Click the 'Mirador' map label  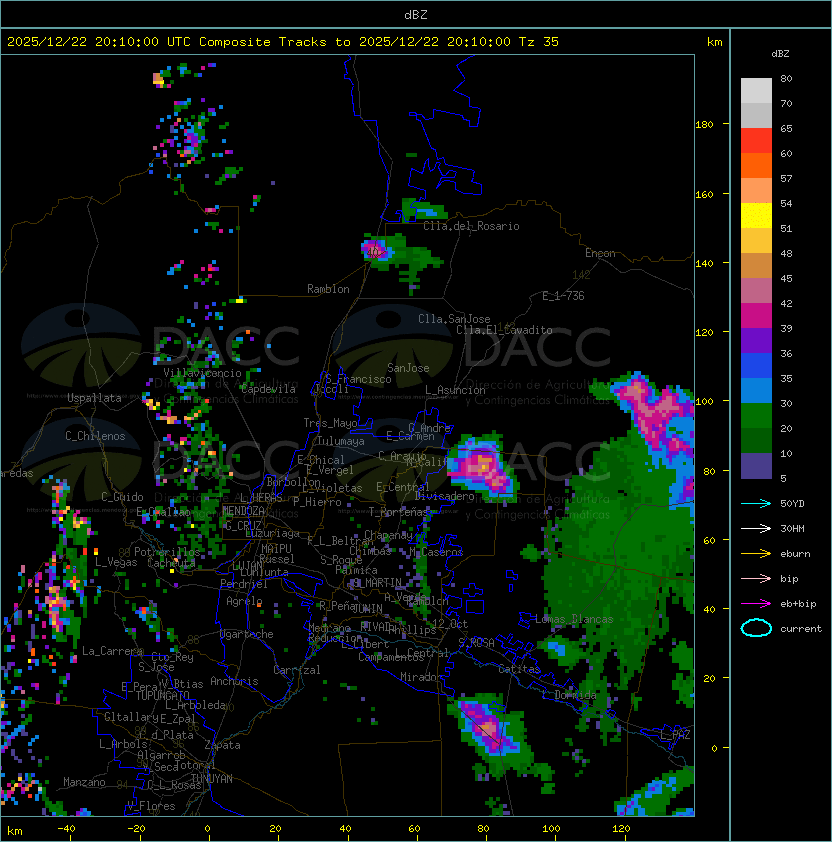tap(422, 677)
